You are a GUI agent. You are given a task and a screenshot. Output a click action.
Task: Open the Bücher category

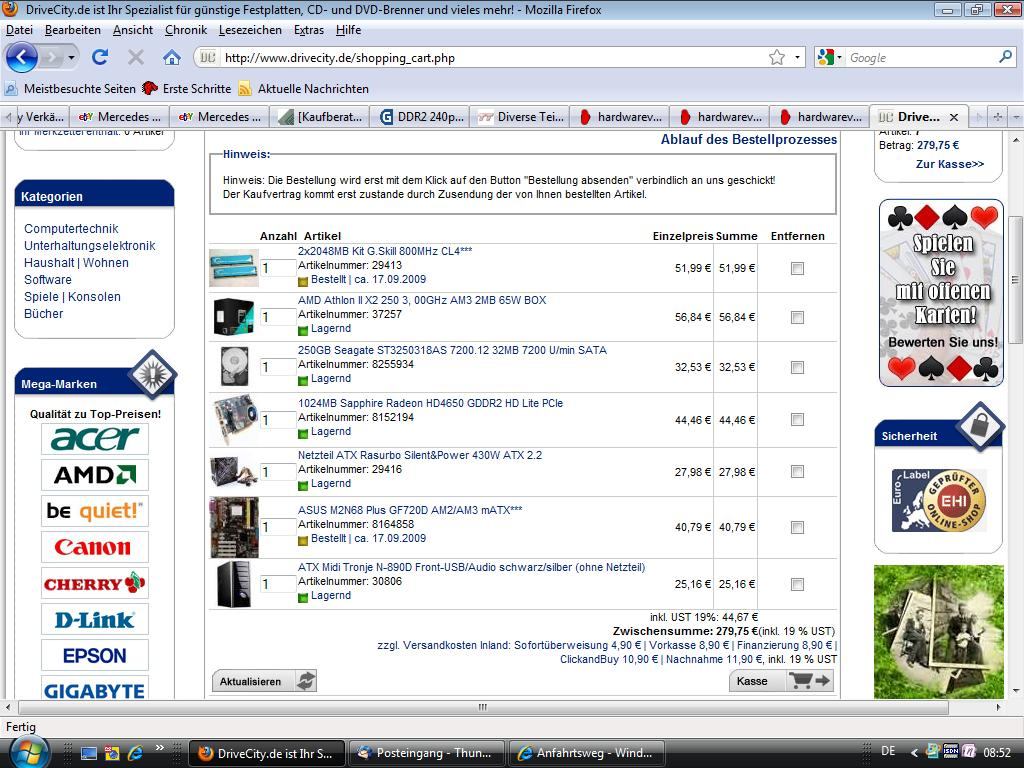coord(44,313)
